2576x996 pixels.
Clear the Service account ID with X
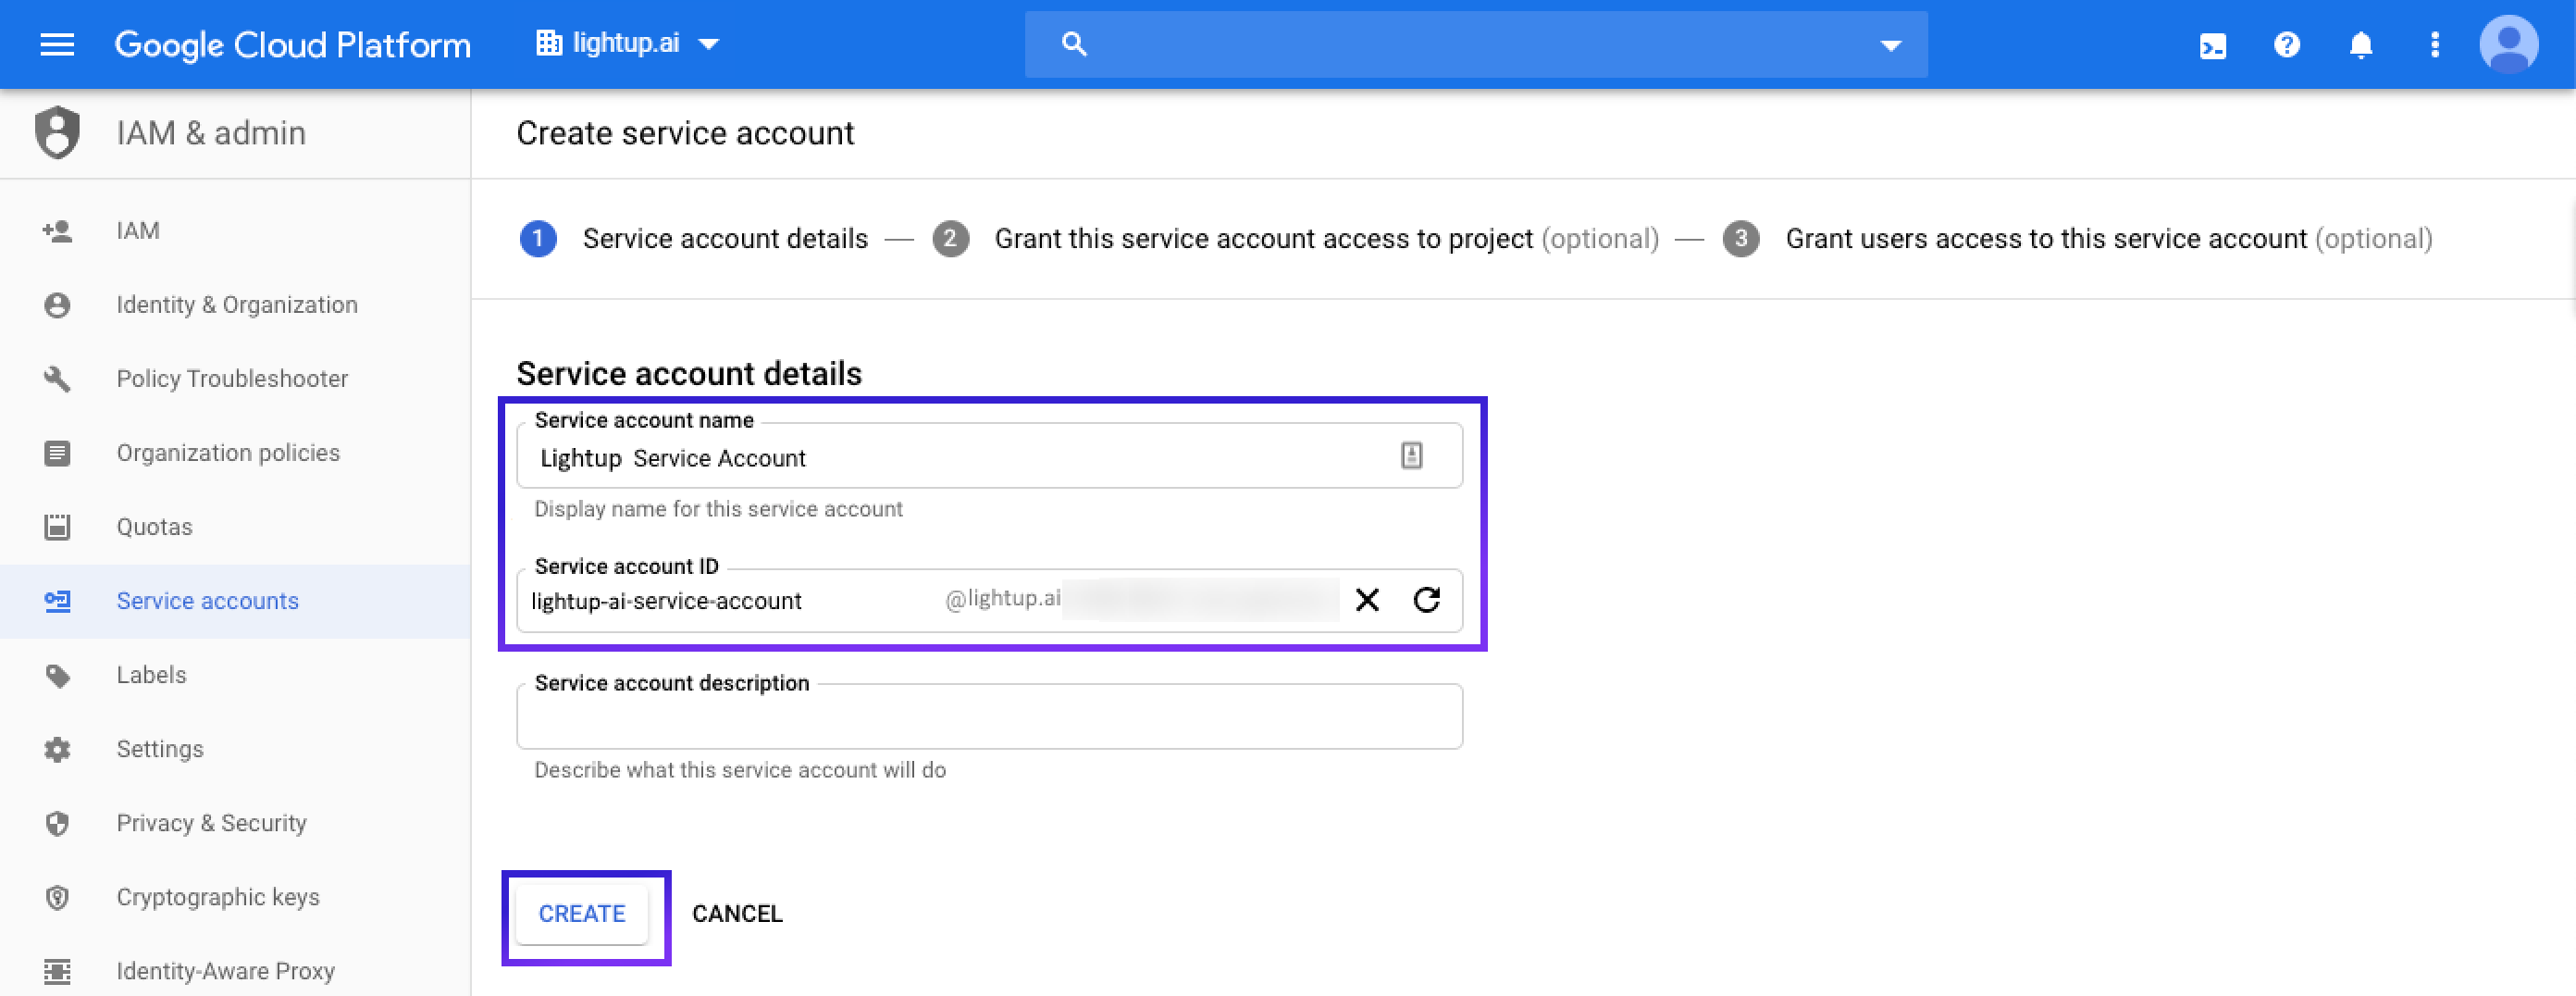pos(1367,600)
